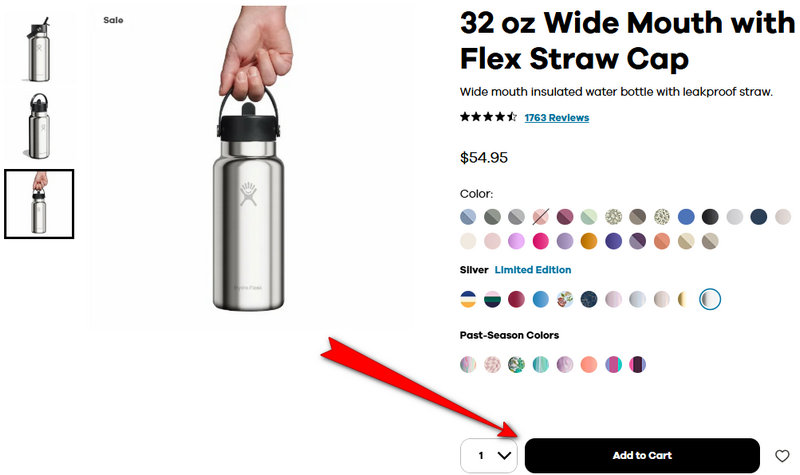Choose the navy blue color swatch
Screen dimensions: 800x475
coord(758,216)
